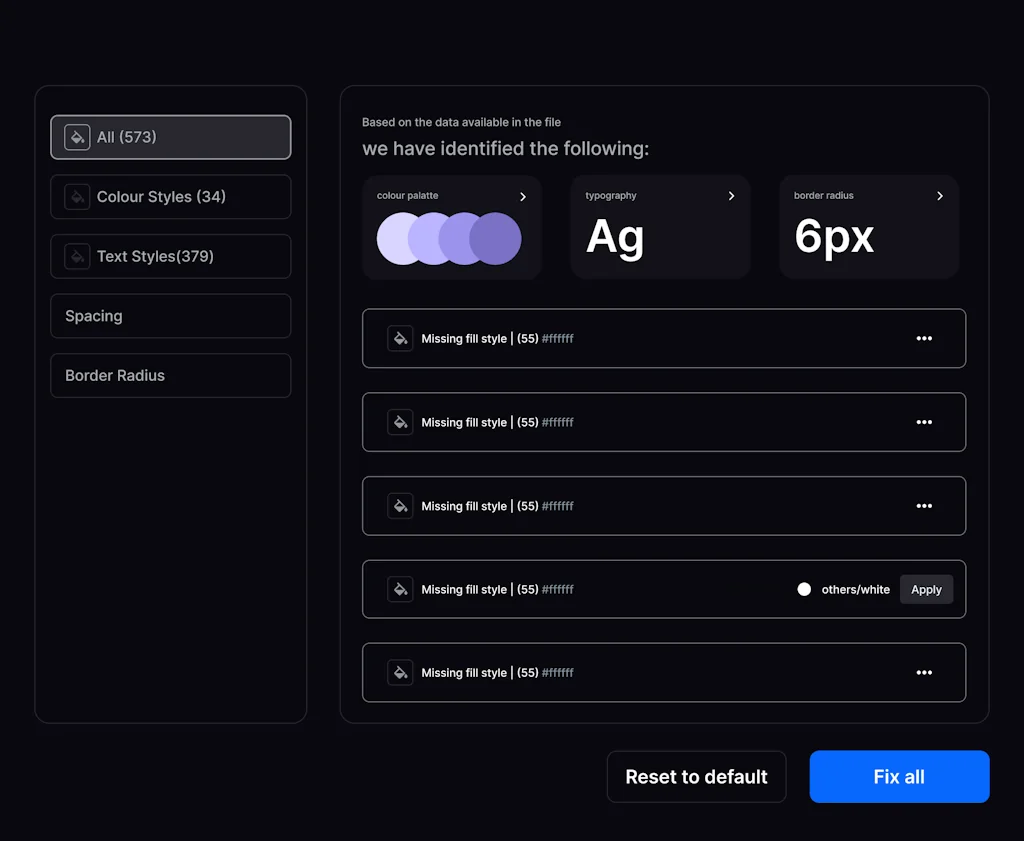
Task: Expand the border radius card chevron
Action: [x=939, y=196]
